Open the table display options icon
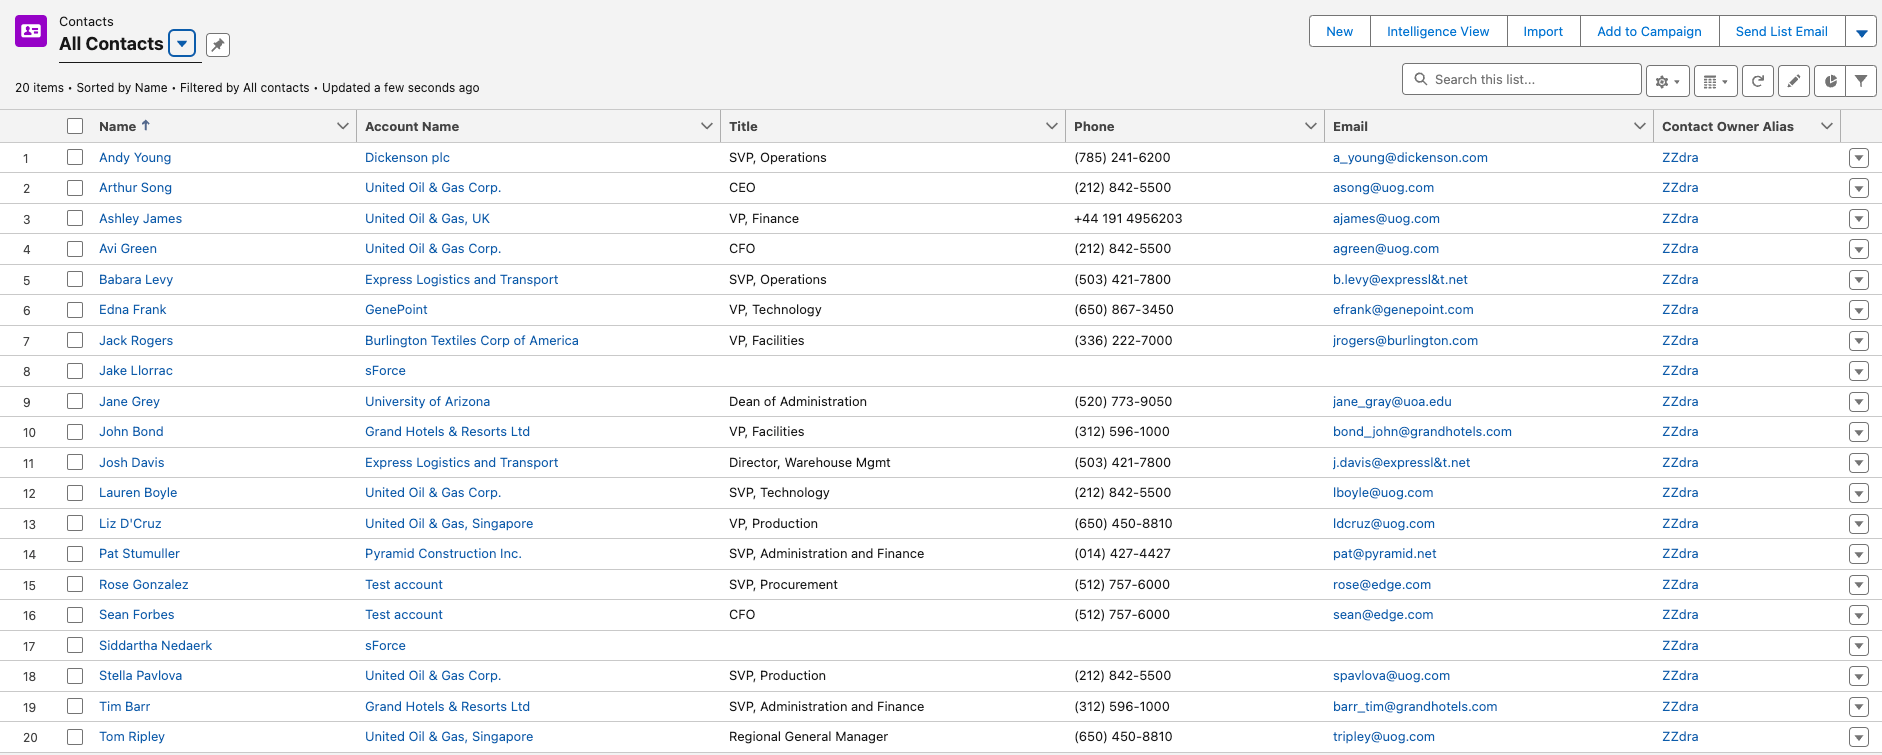1882x755 pixels. click(1715, 81)
